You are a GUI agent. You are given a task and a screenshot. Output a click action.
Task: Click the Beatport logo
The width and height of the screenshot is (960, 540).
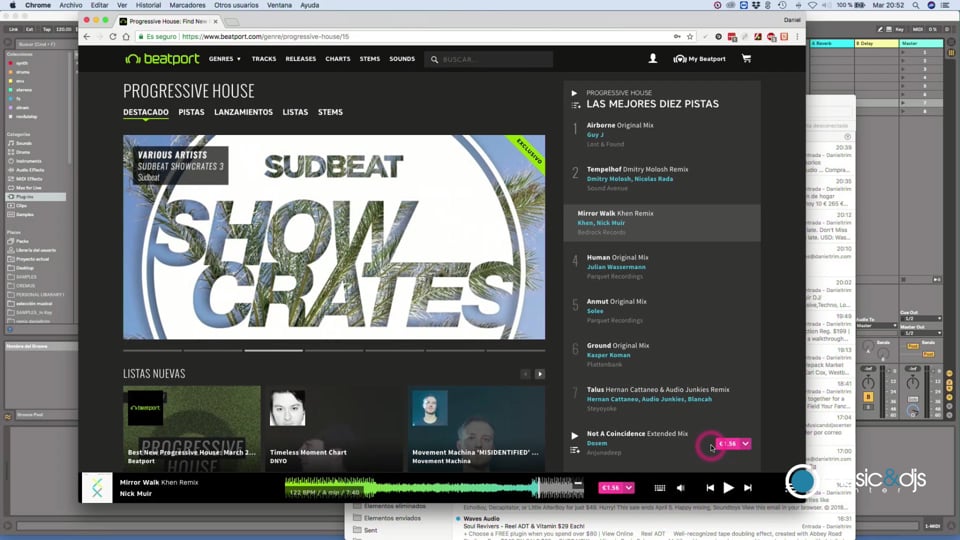(162, 59)
